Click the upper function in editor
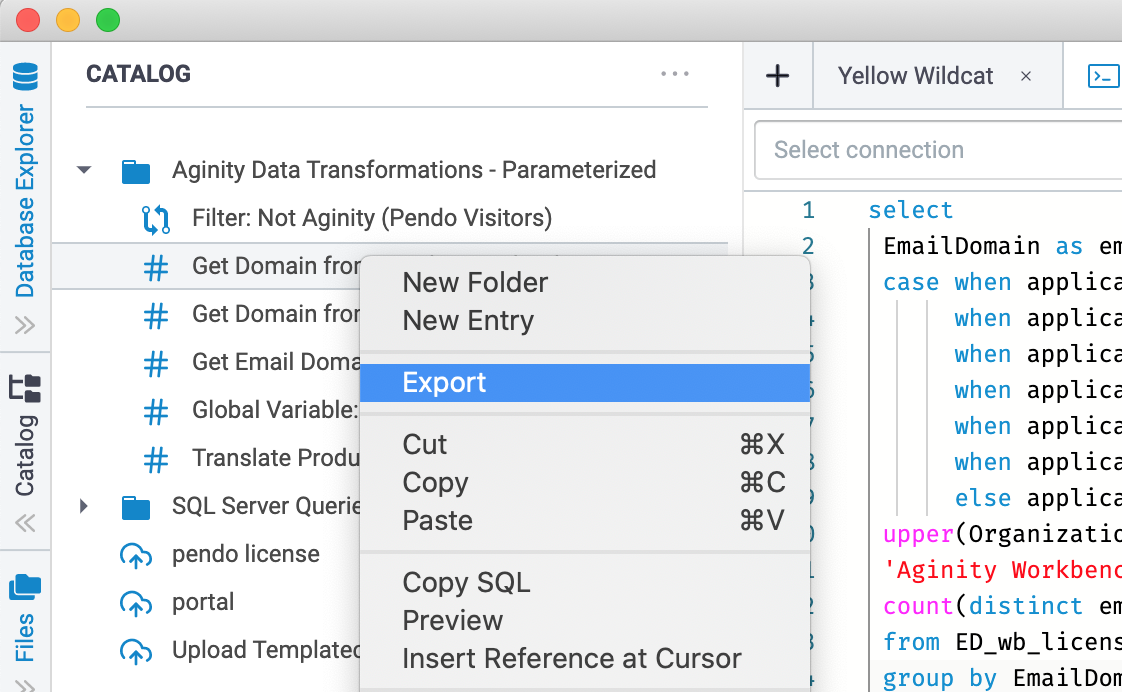Image resolution: width=1122 pixels, height=692 pixels. (918, 534)
